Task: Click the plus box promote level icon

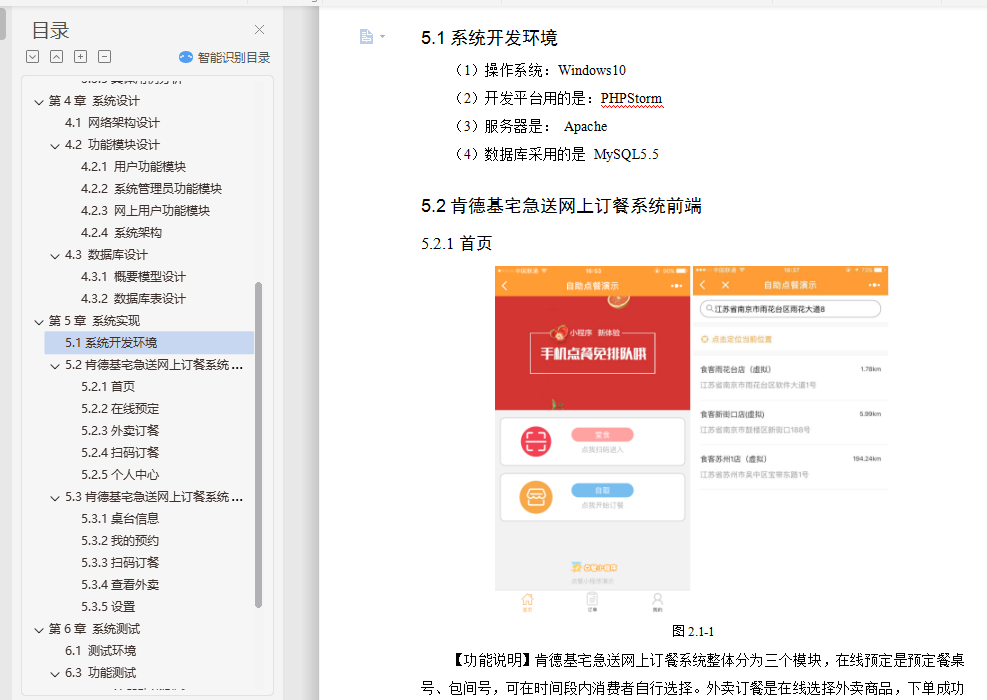Action: coord(81,57)
